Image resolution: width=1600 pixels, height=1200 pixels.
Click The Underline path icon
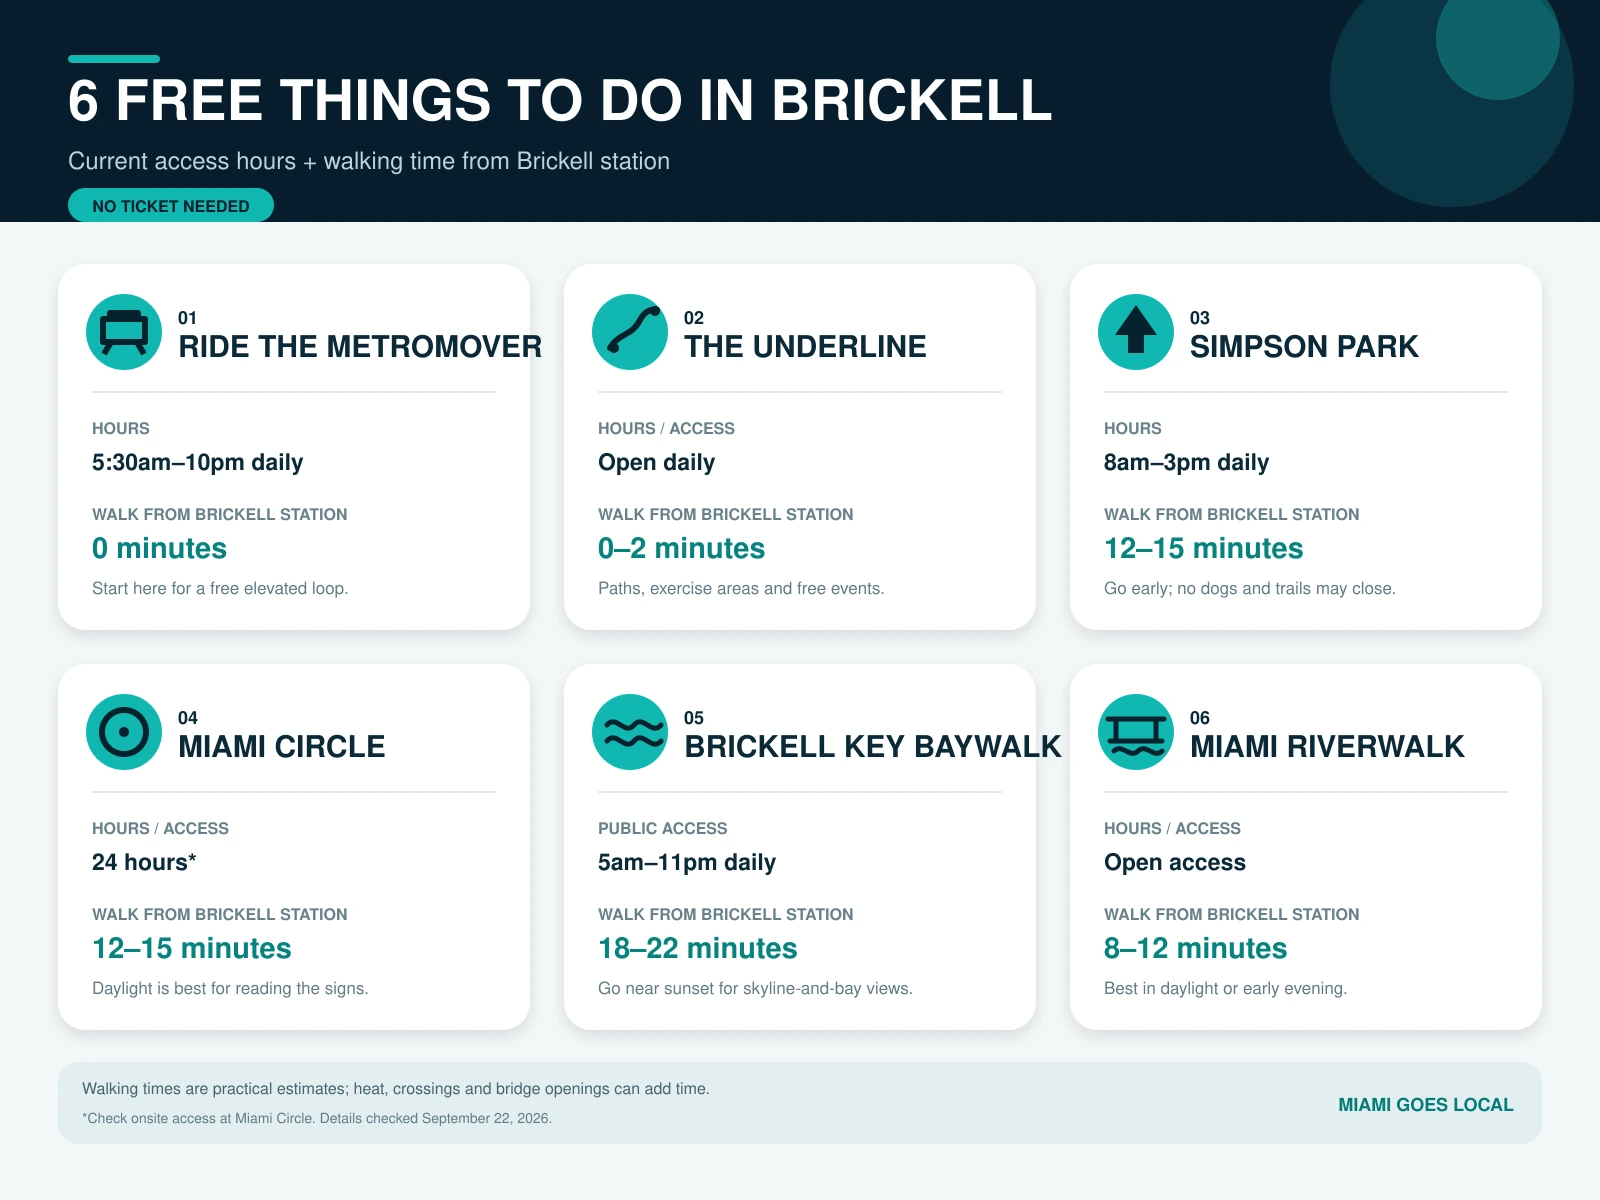[x=630, y=332]
